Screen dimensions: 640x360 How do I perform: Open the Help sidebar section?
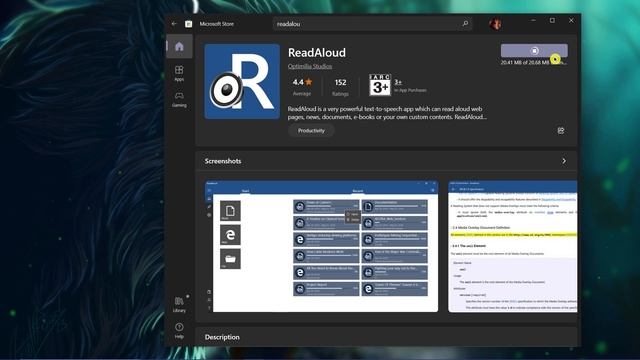[179, 331]
